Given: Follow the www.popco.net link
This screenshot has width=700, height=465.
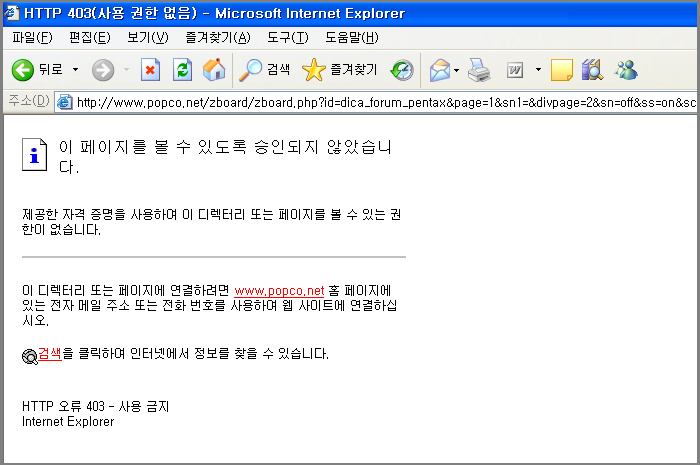Looking at the screenshot, I should tap(279, 291).
